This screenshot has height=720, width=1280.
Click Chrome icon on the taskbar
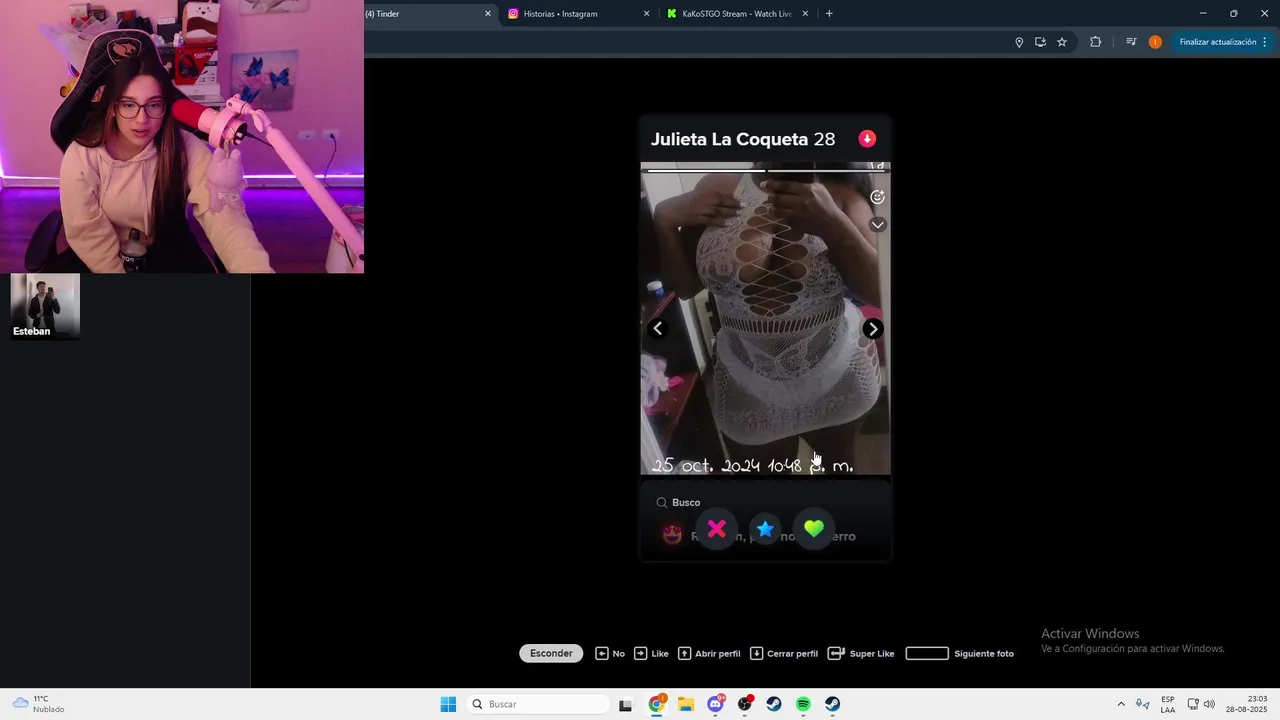(x=656, y=704)
